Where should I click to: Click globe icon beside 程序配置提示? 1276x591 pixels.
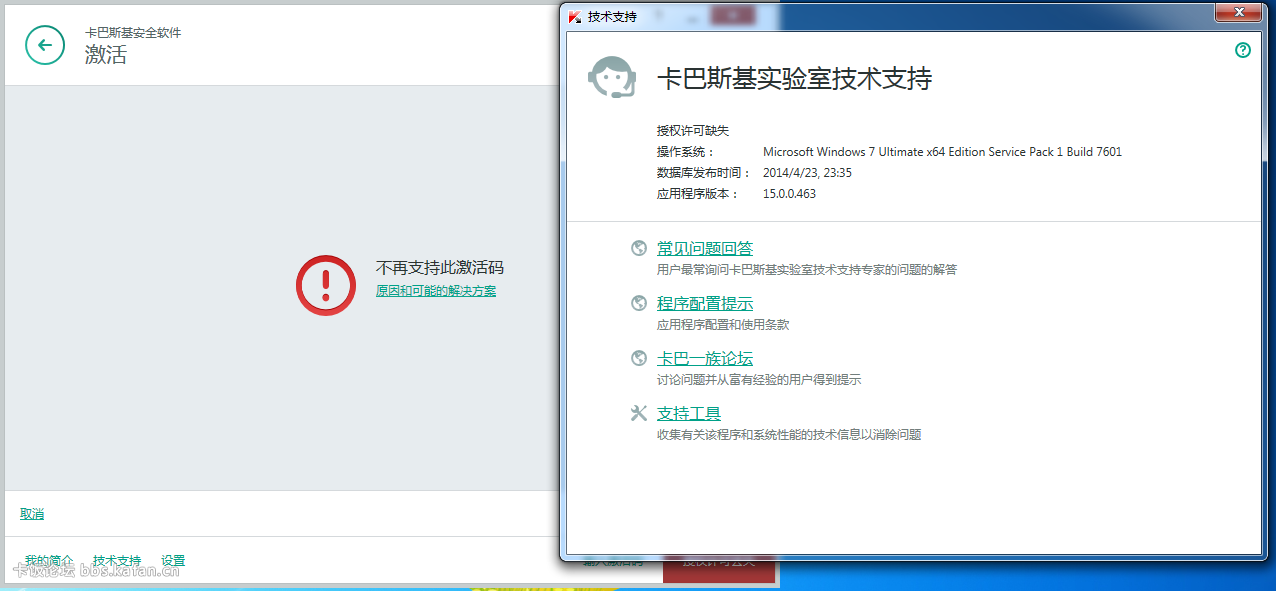point(639,303)
